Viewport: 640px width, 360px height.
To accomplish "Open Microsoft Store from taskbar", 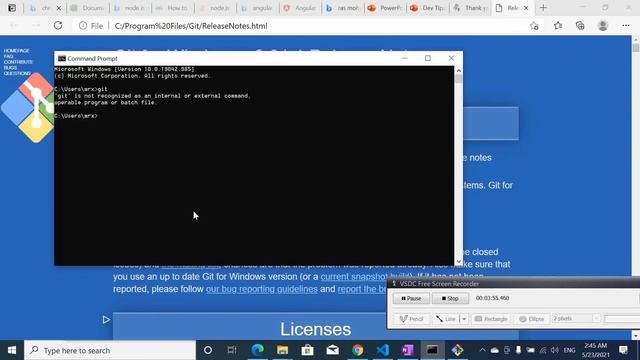I will click(307, 350).
